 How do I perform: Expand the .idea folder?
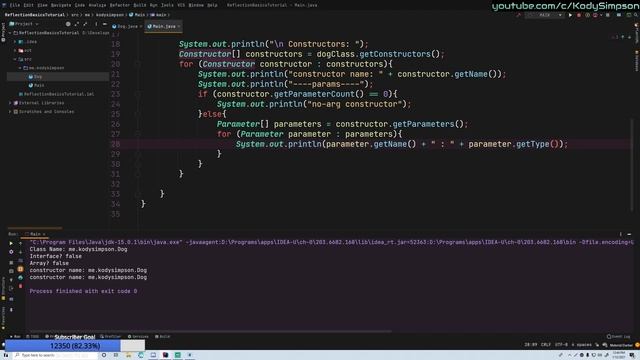[15, 42]
